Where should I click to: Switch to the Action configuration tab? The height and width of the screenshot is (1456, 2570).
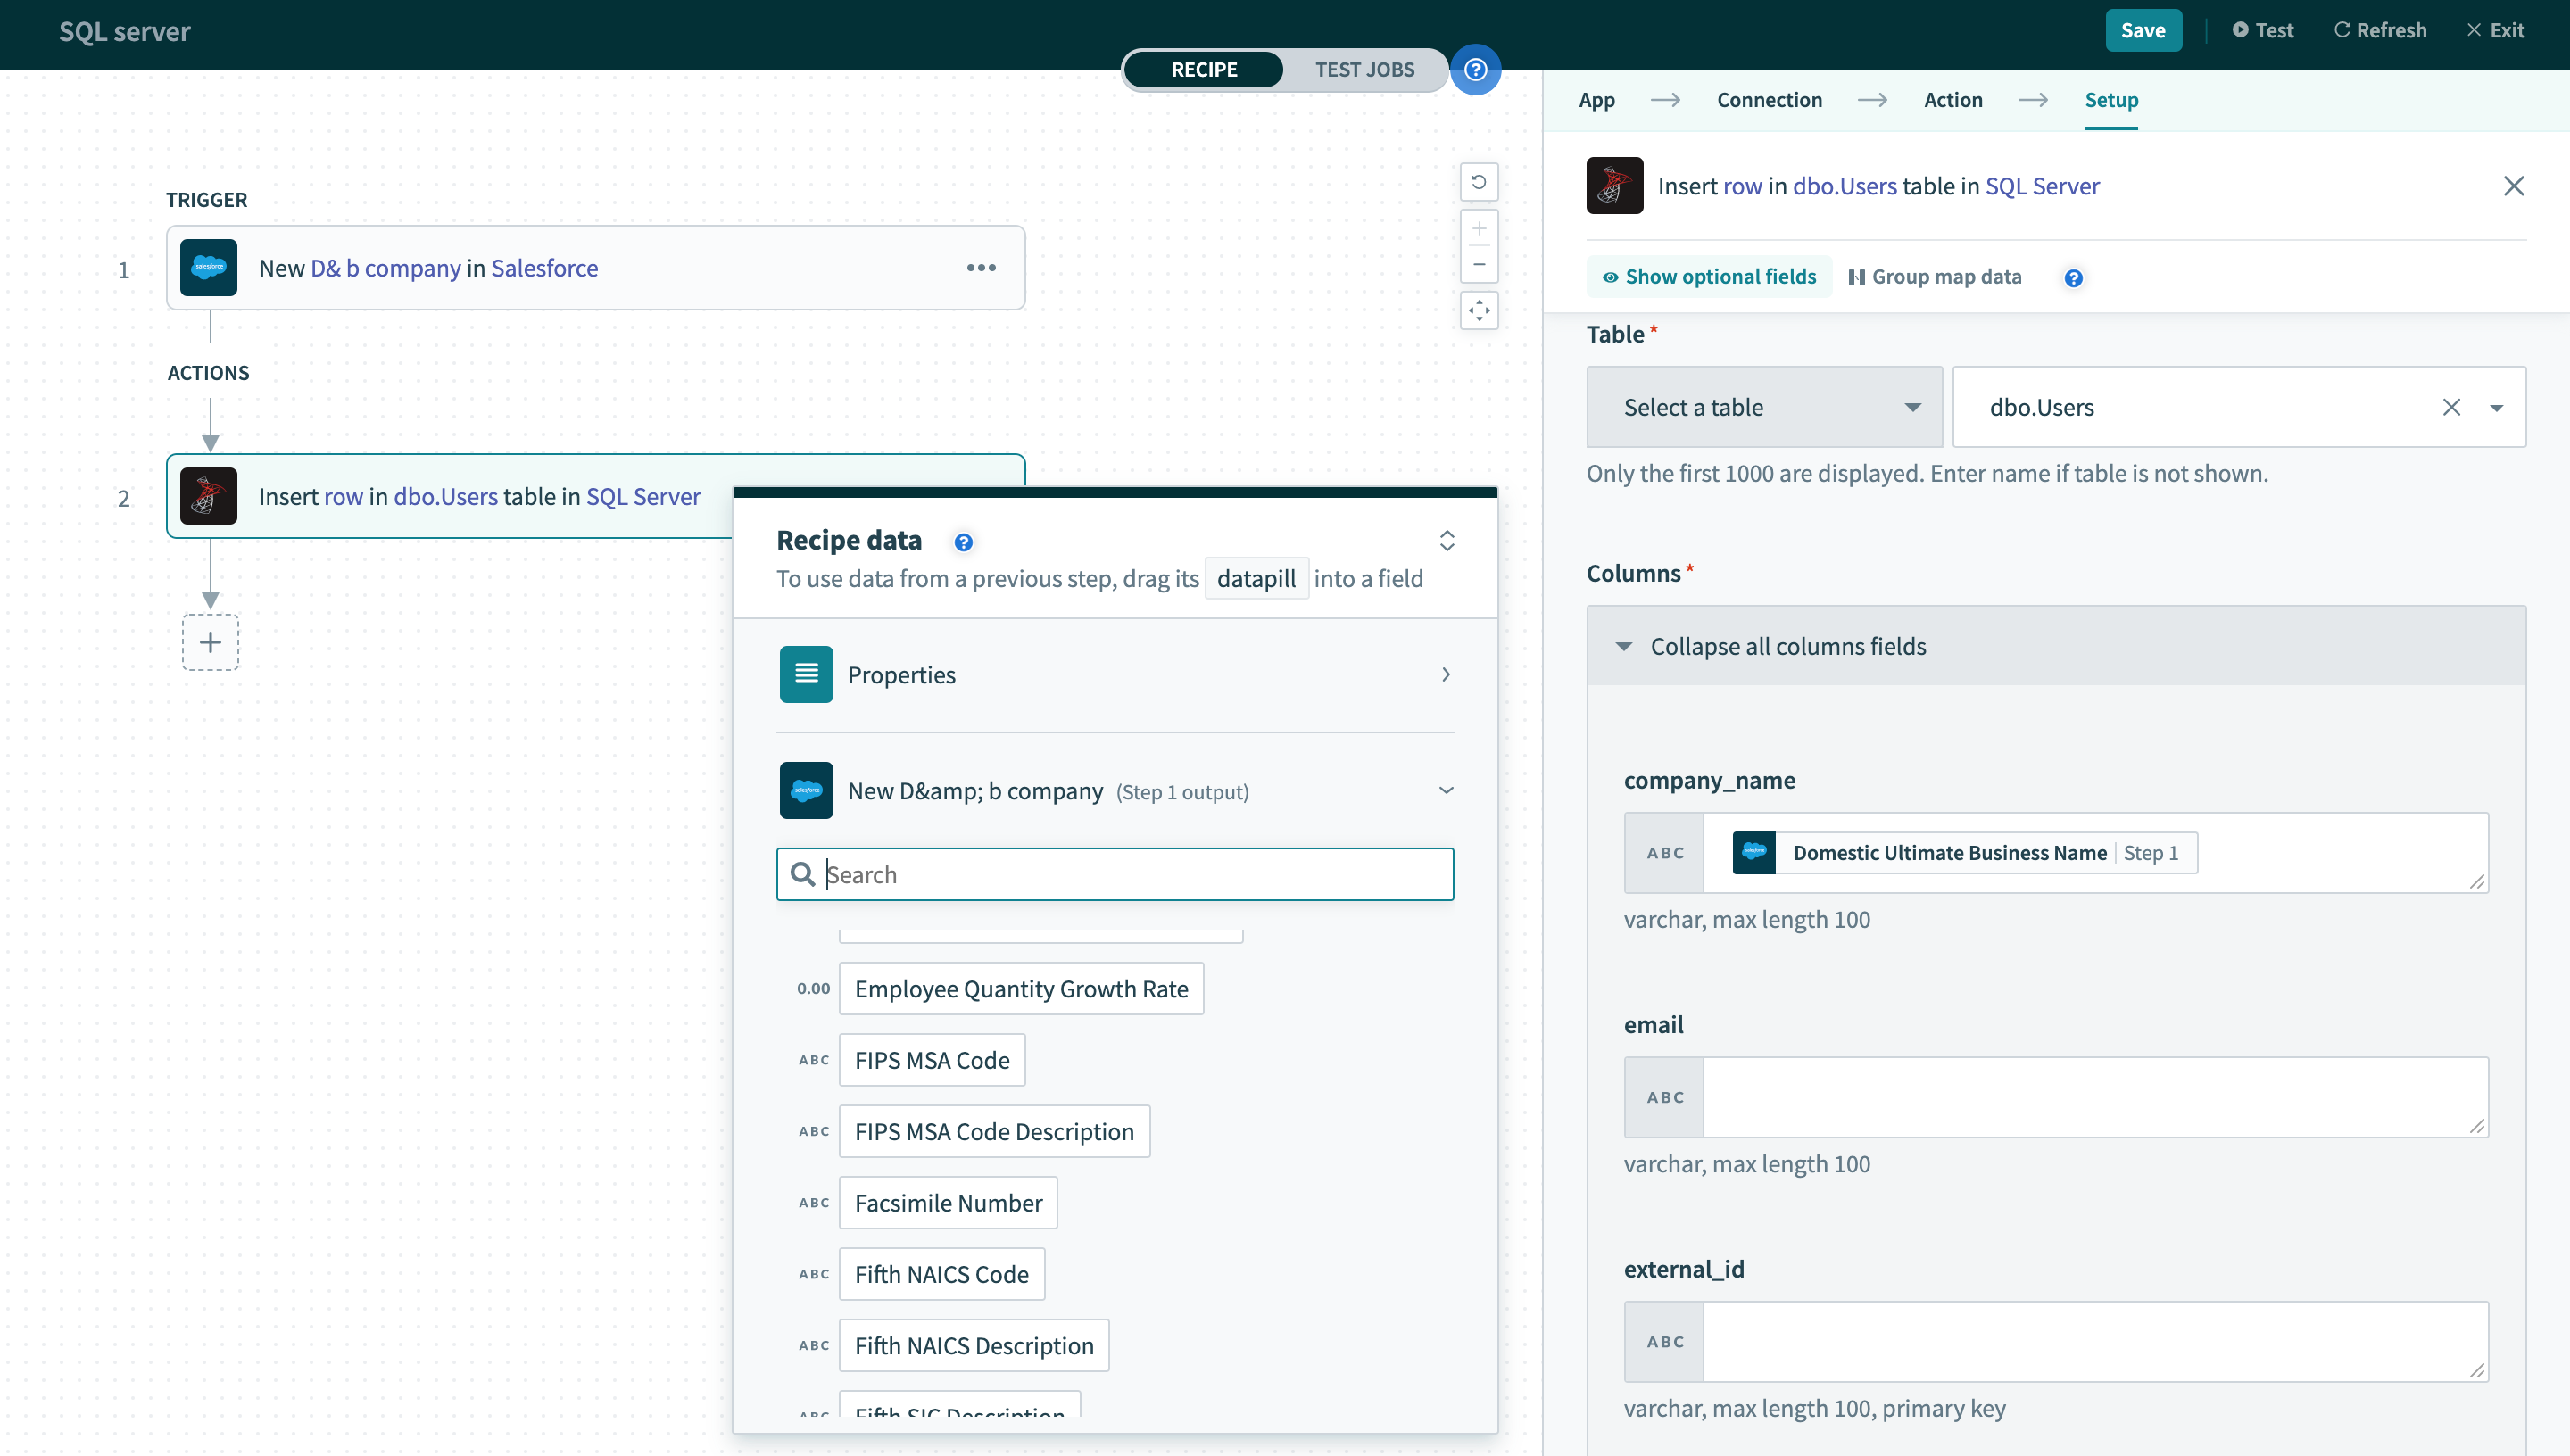[1954, 99]
